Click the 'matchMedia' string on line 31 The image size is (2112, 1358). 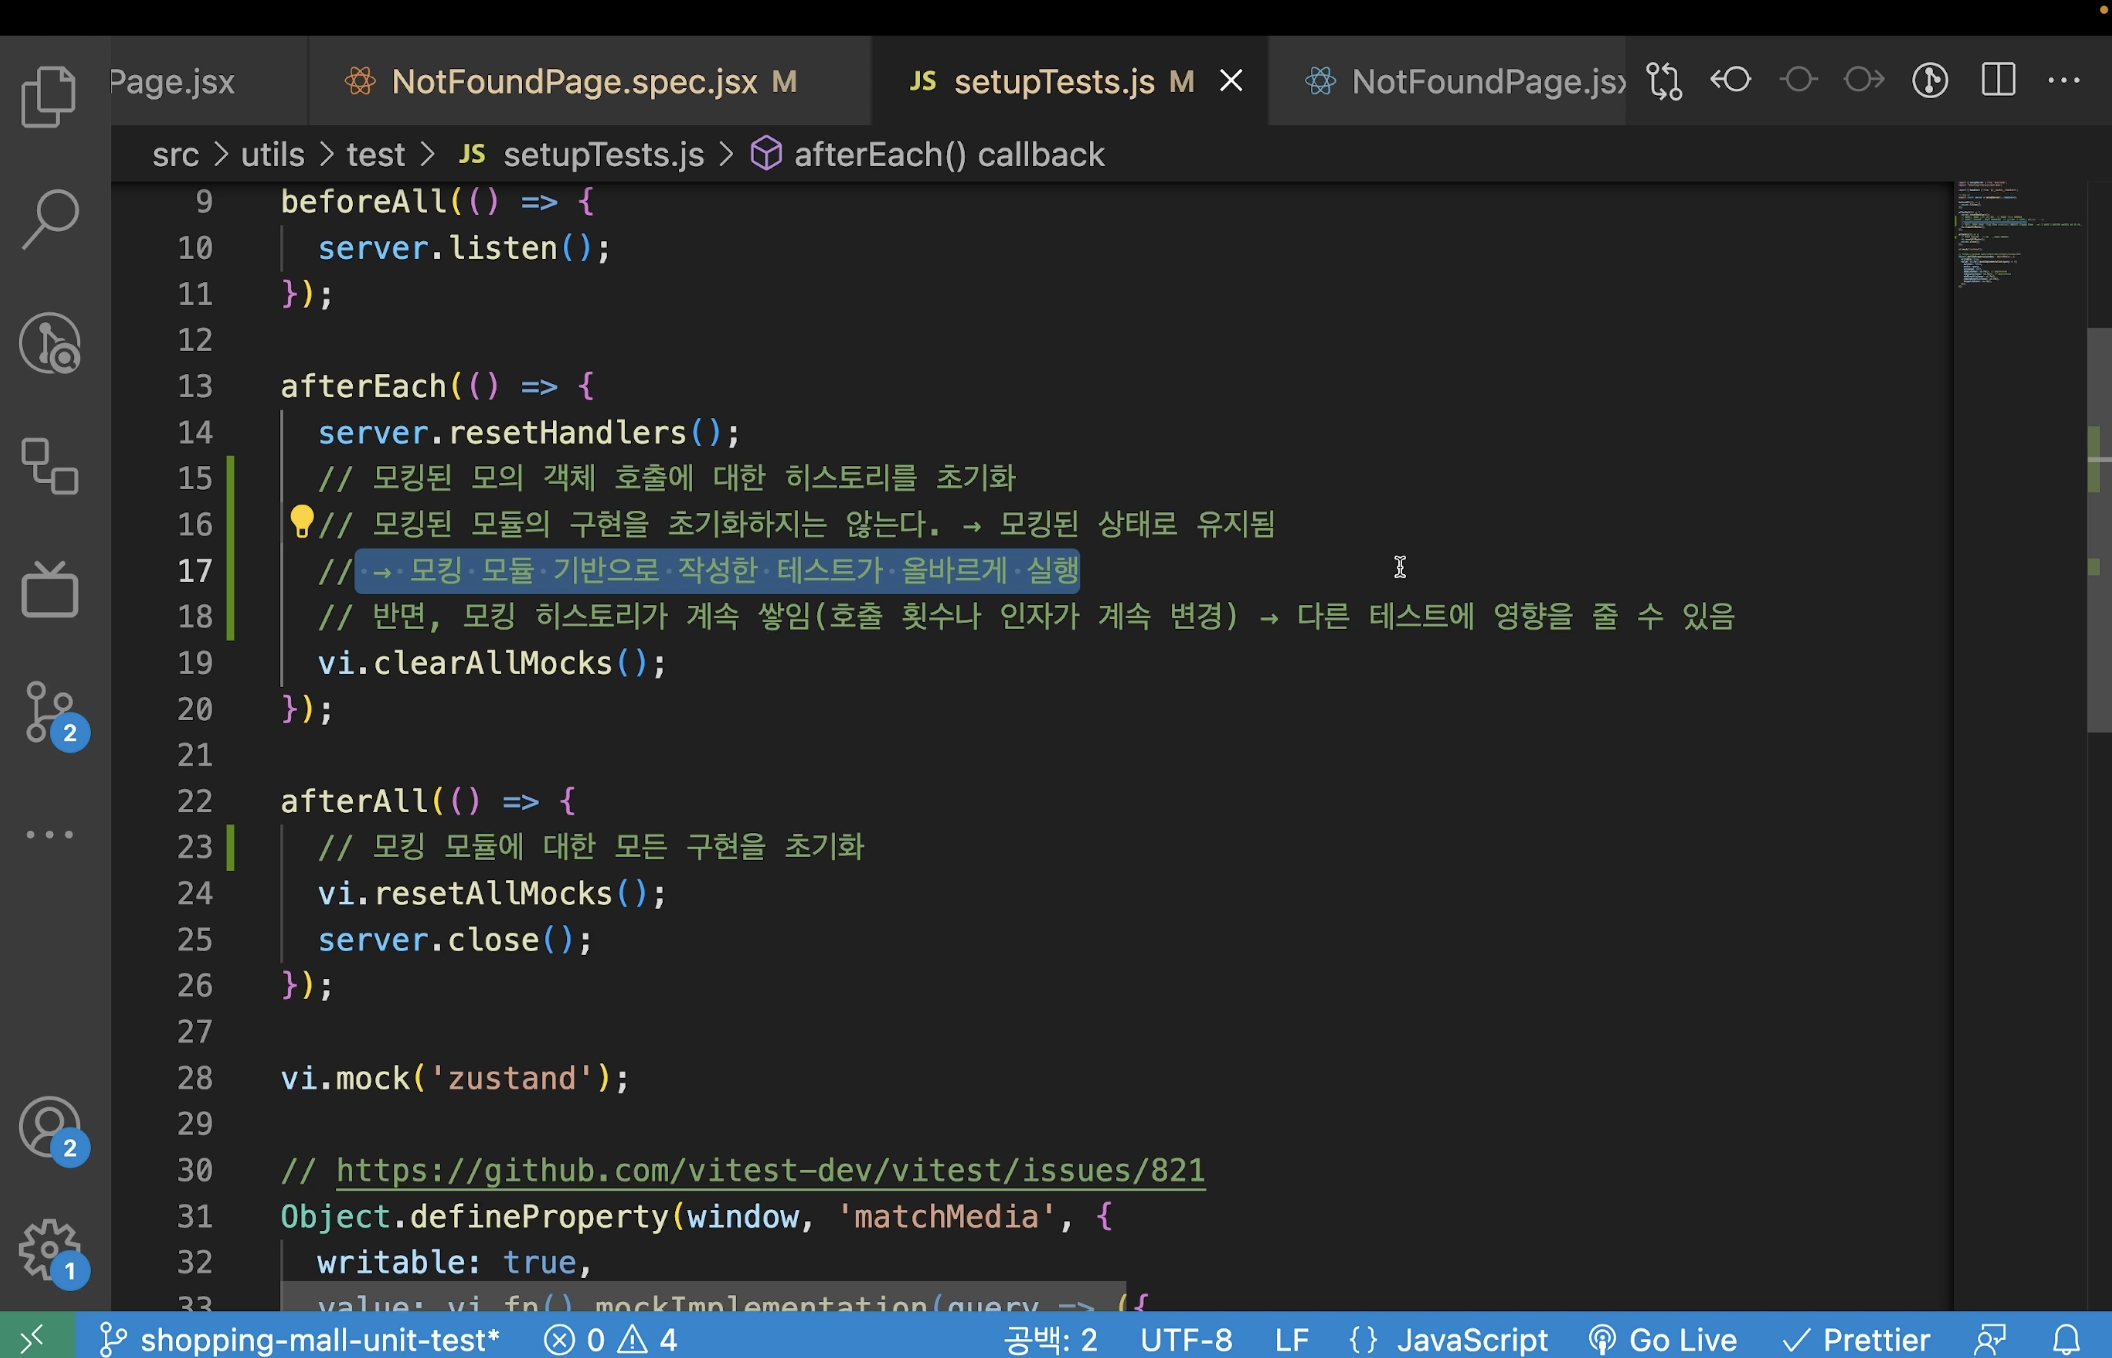point(946,1216)
